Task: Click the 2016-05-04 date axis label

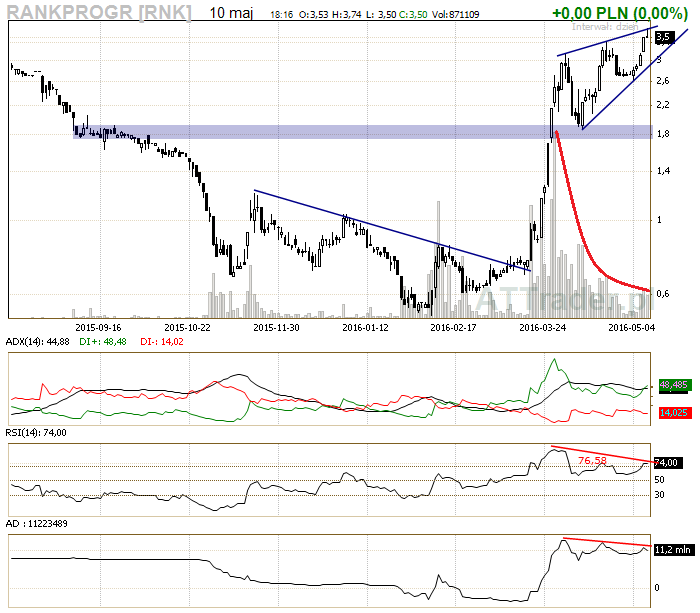Action: tap(632, 328)
